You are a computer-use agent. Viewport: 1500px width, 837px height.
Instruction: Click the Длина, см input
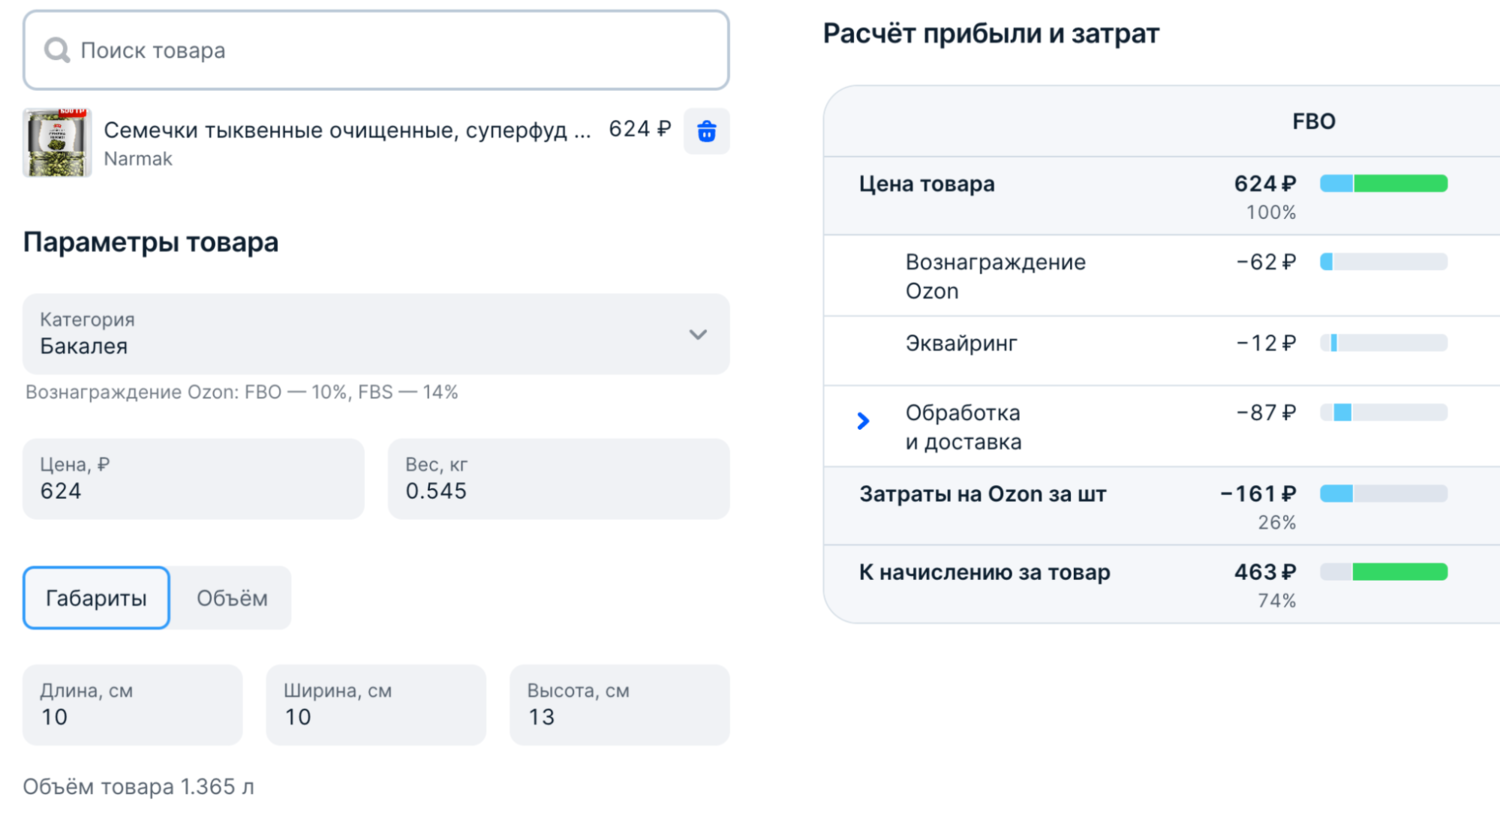pos(132,705)
